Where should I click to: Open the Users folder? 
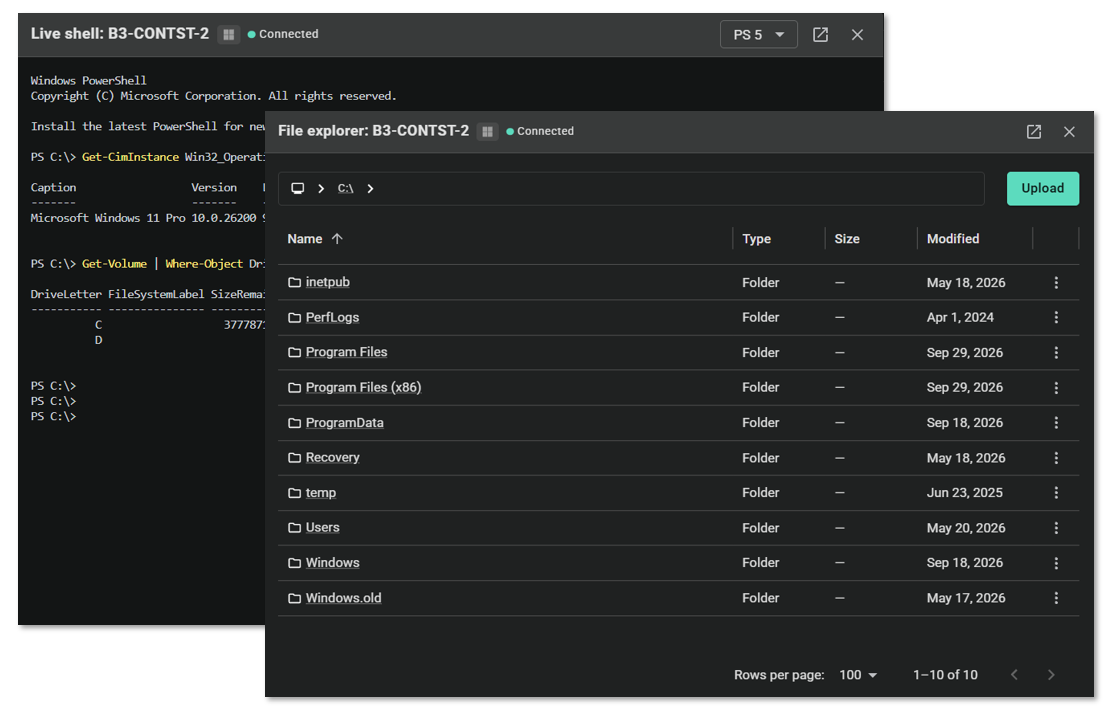click(x=322, y=528)
